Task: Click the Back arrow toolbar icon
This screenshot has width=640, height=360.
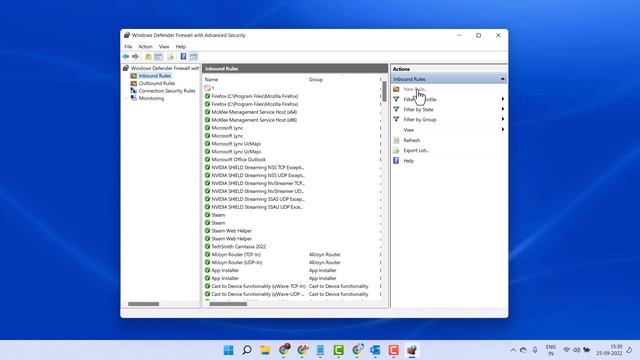Action: 126,56
